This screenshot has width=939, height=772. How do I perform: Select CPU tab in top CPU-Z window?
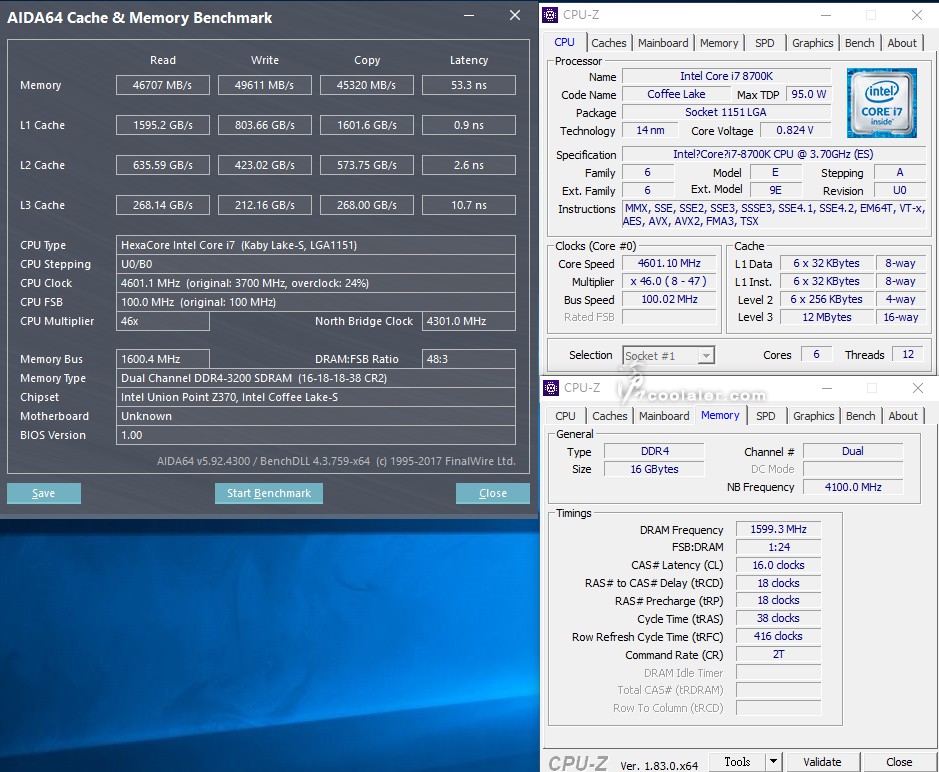(564, 43)
